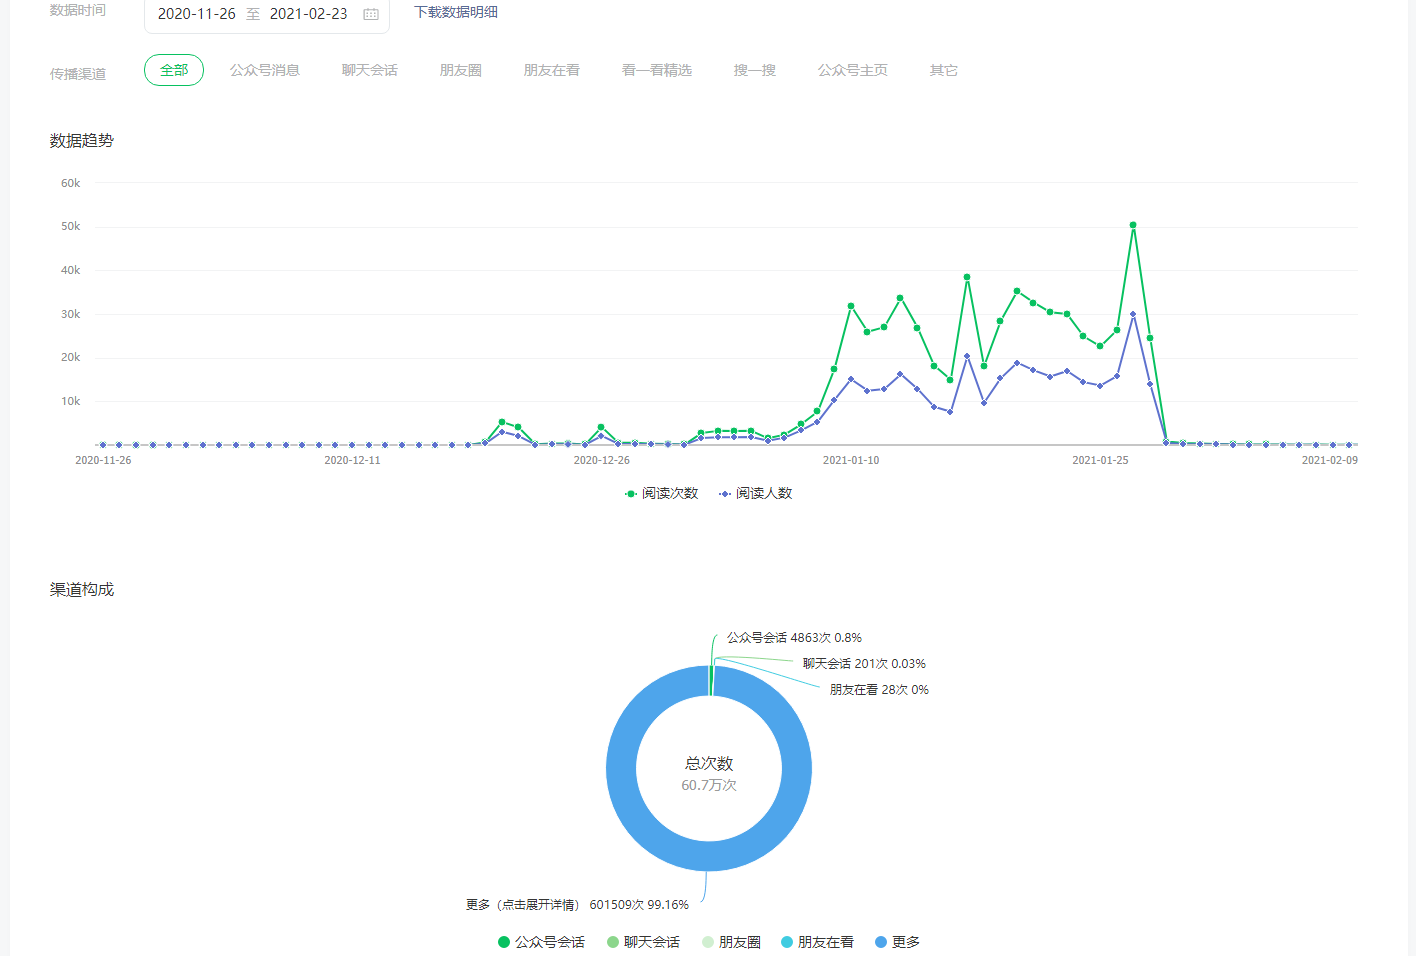The height and width of the screenshot is (956, 1416).
Task: Click x-axis label 2021-01-25
Action: (x=1100, y=460)
